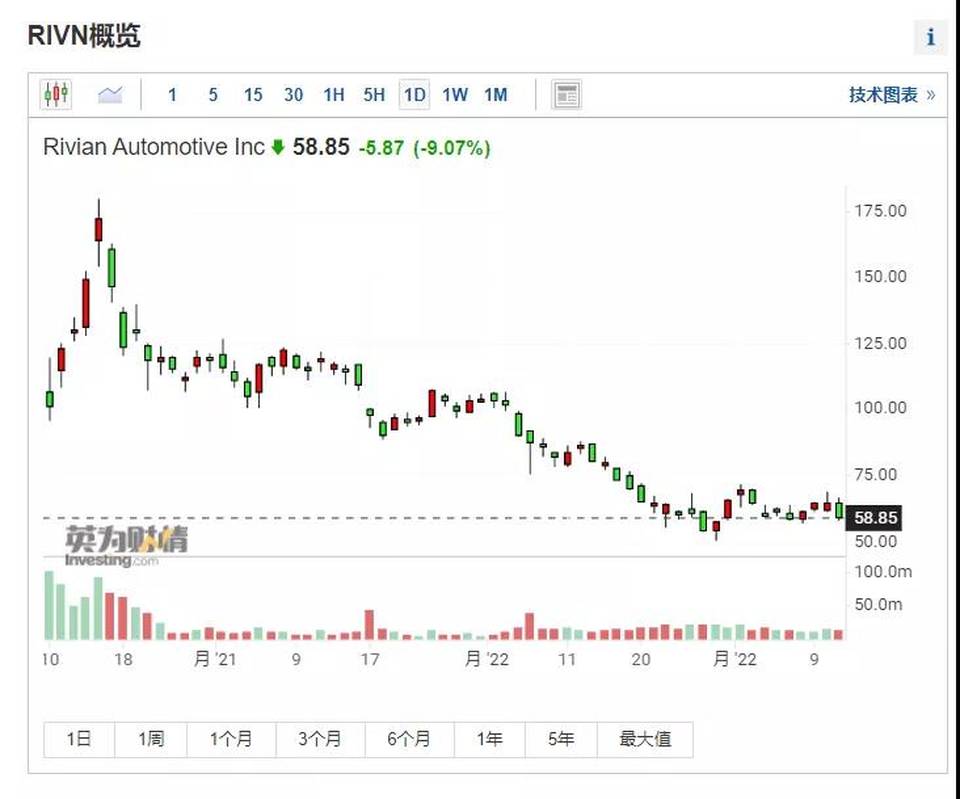Click the date label 11 on time axis
The height and width of the screenshot is (799, 960).
click(x=567, y=659)
